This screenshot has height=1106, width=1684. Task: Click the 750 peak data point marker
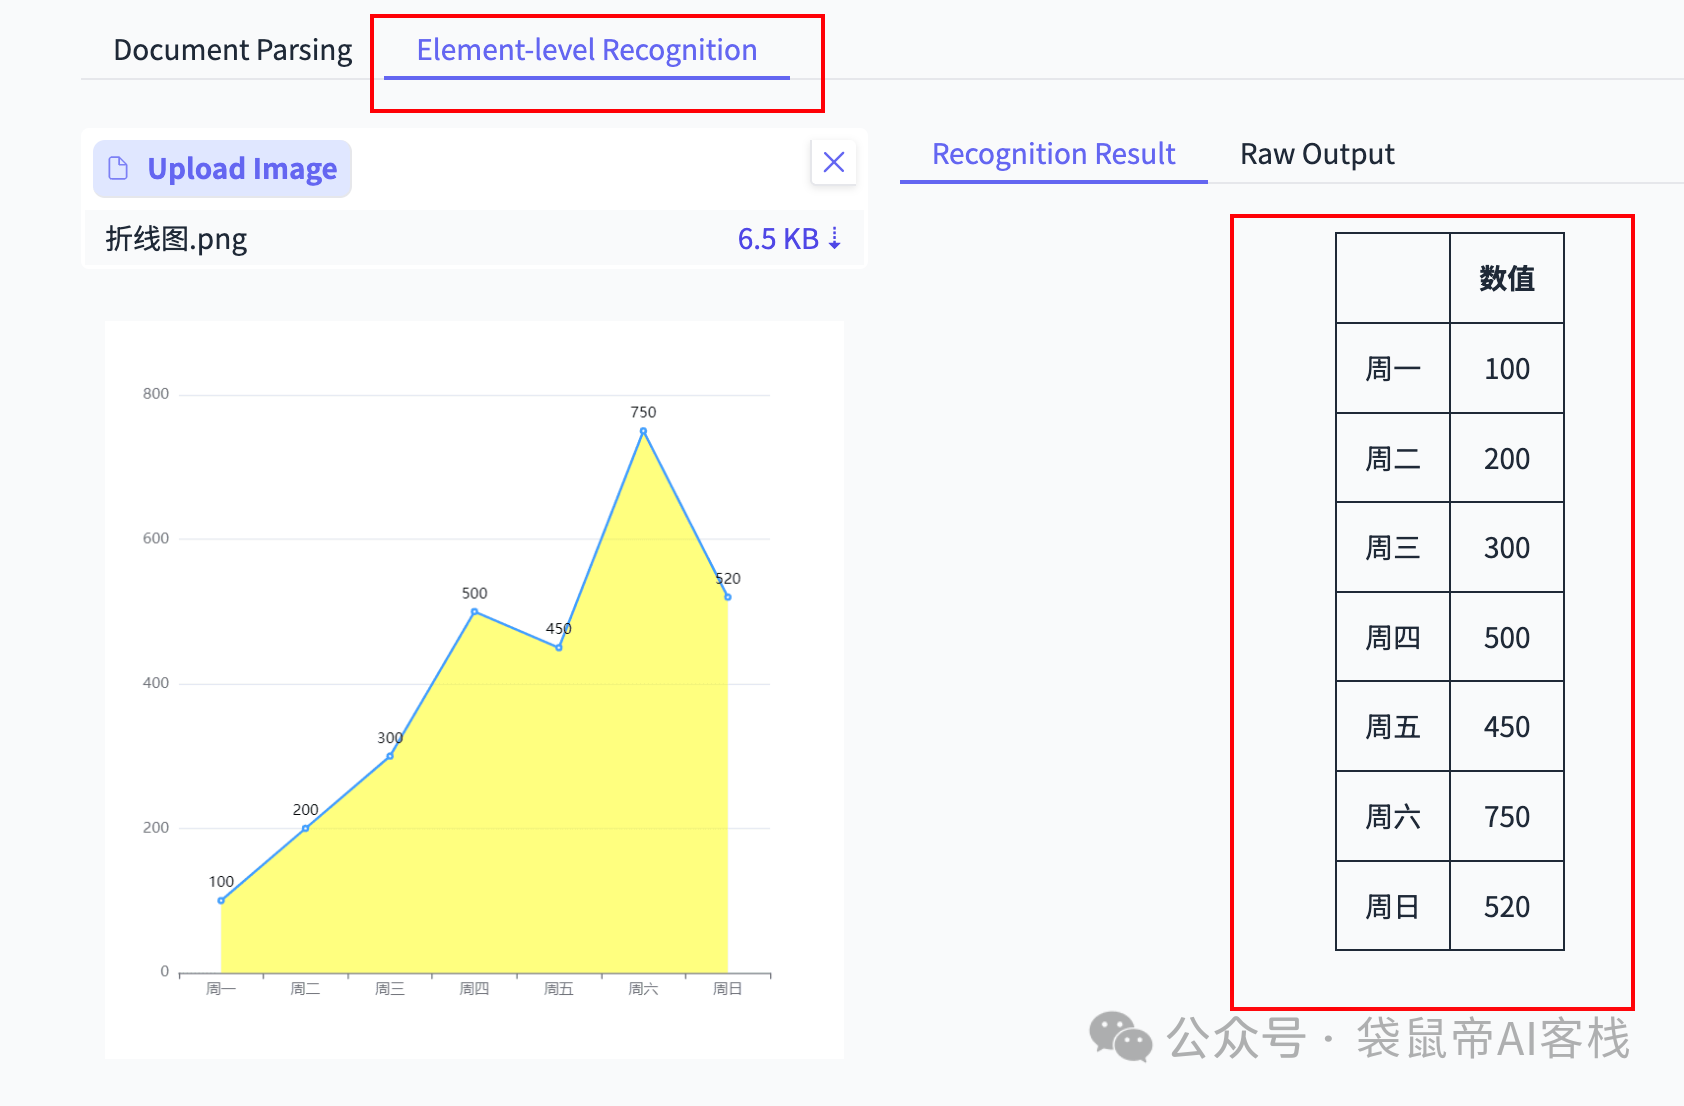(643, 431)
